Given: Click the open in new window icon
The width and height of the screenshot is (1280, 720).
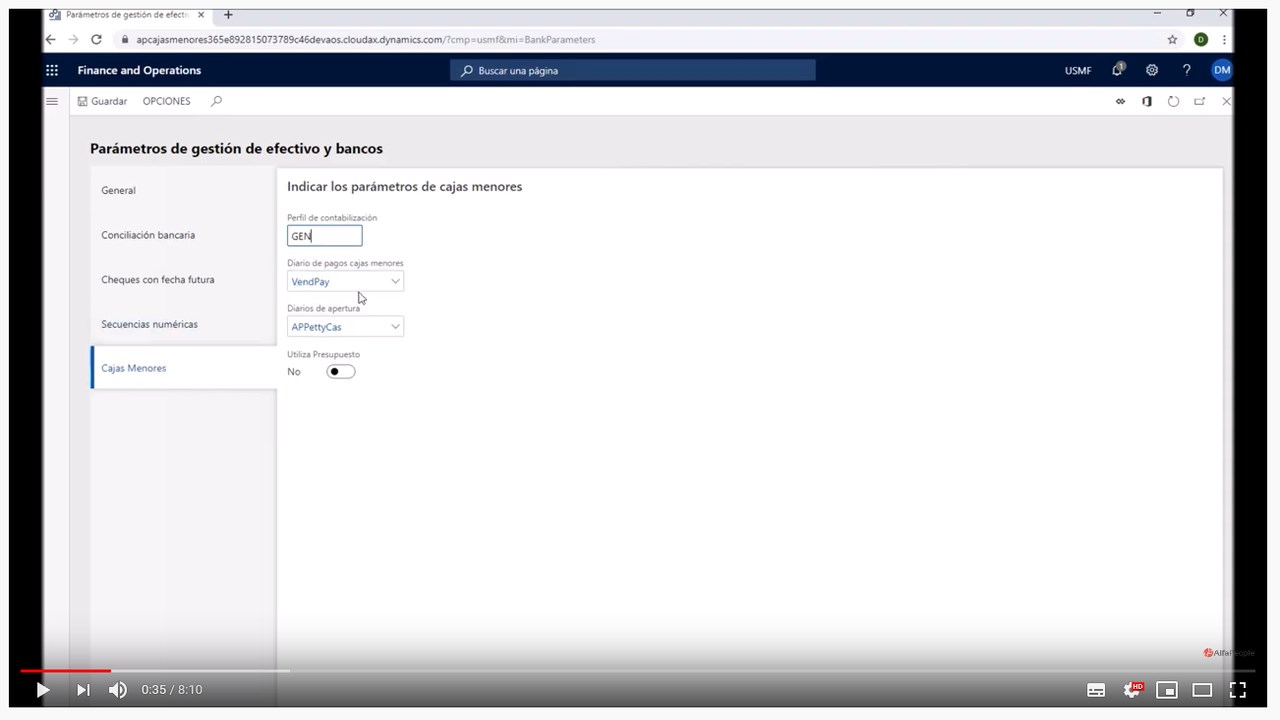Looking at the screenshot, I should point(1200,101).
